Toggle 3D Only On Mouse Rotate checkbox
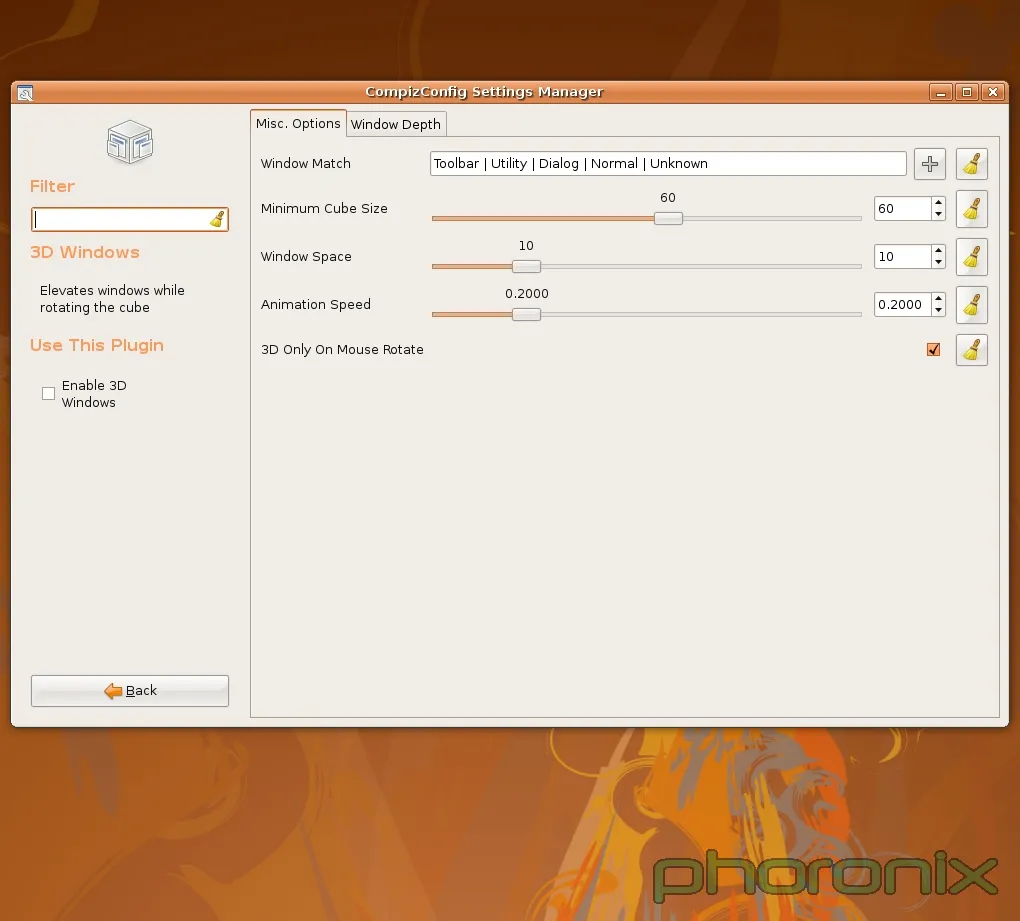This screenshot has width=1020, height=921. click(933, 350)
